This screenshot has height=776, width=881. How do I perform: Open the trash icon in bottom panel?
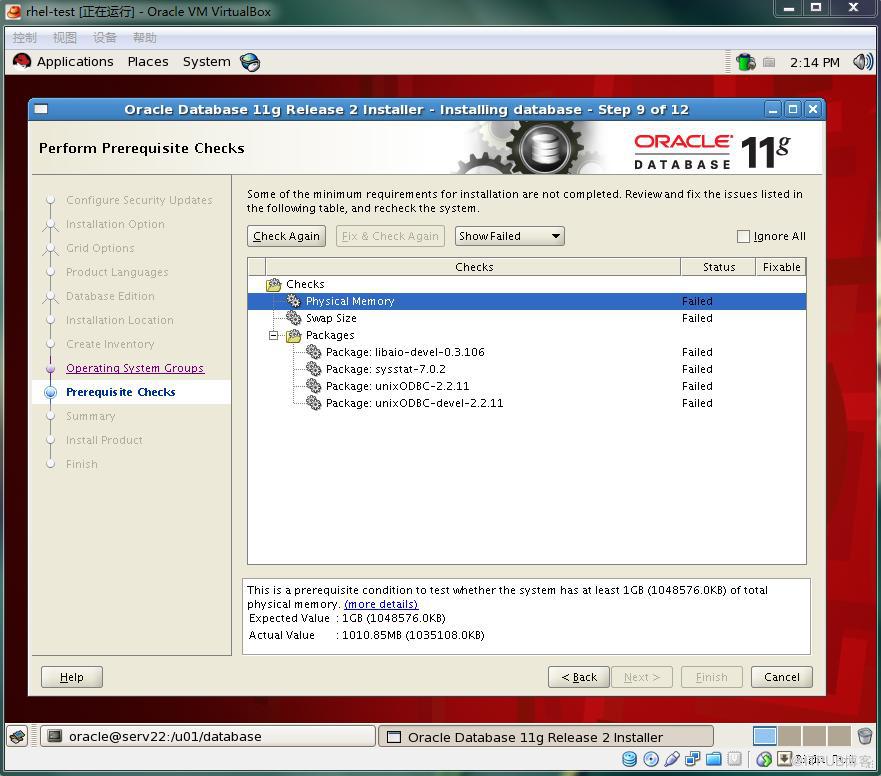[865, 736]
